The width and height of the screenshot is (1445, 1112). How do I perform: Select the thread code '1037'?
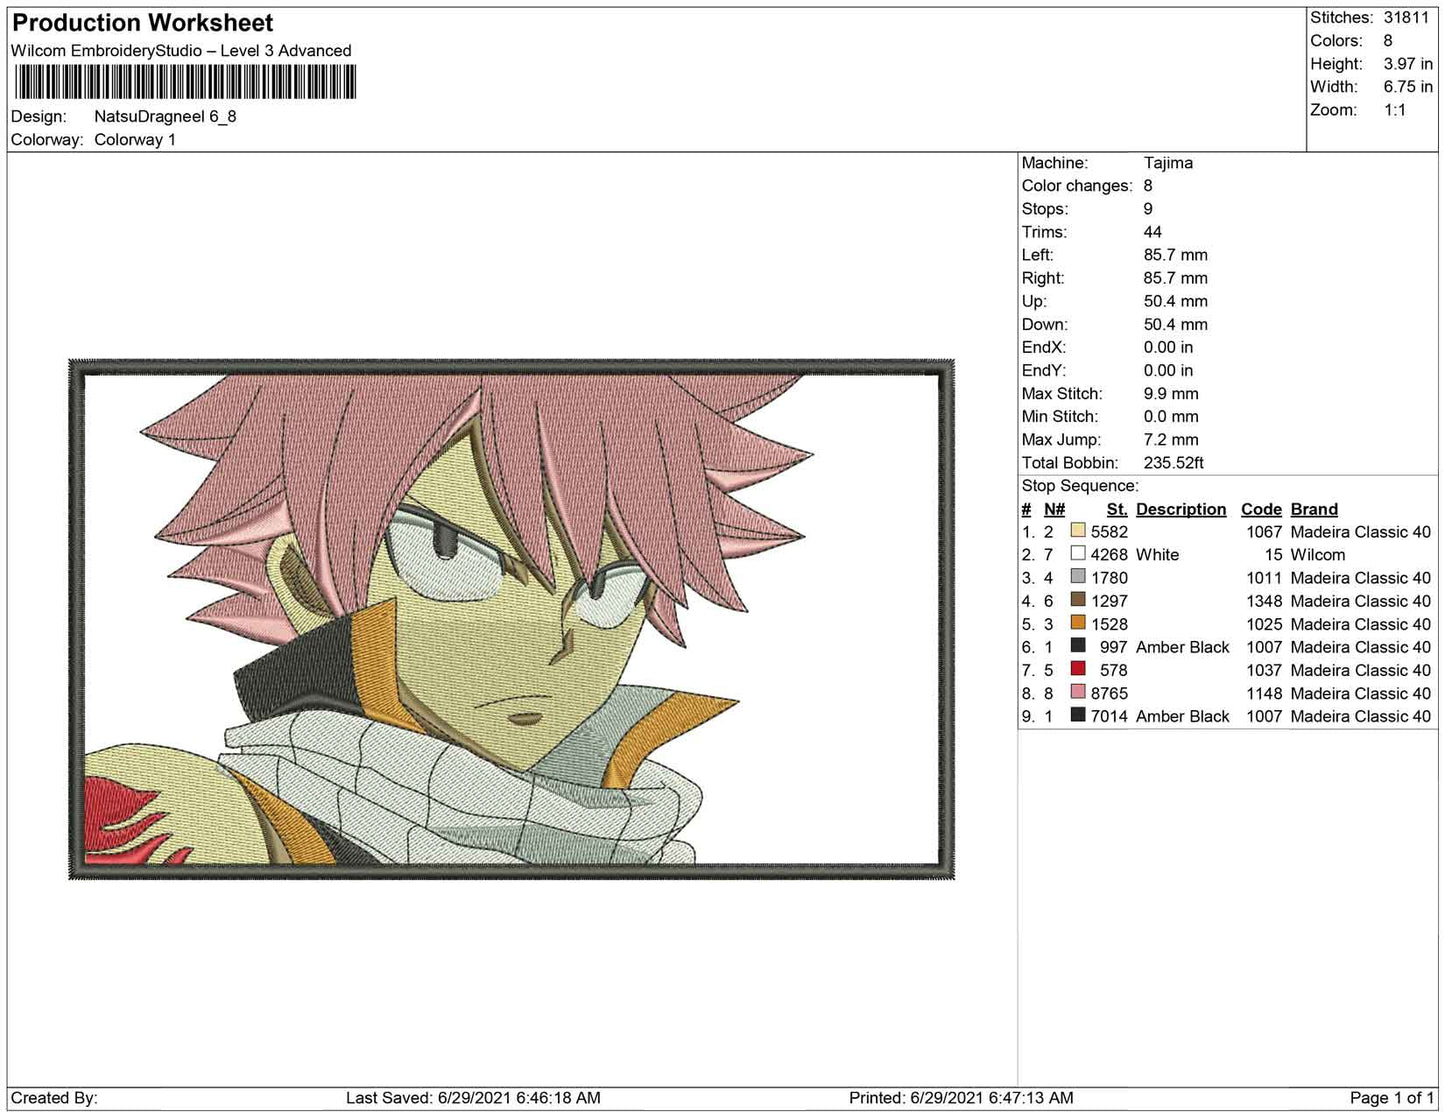pos(1264,670)
